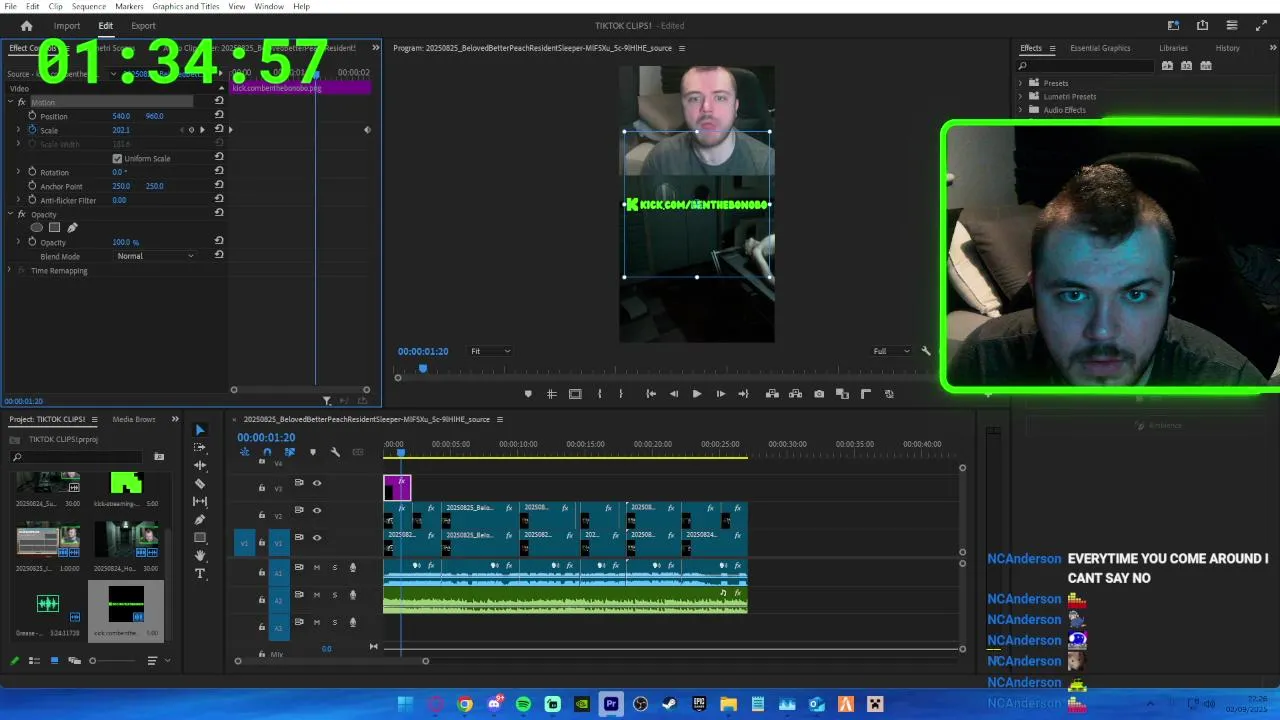Solo audio track A2
This screenshot has height=720, width=1280.
tap(335, 595)
